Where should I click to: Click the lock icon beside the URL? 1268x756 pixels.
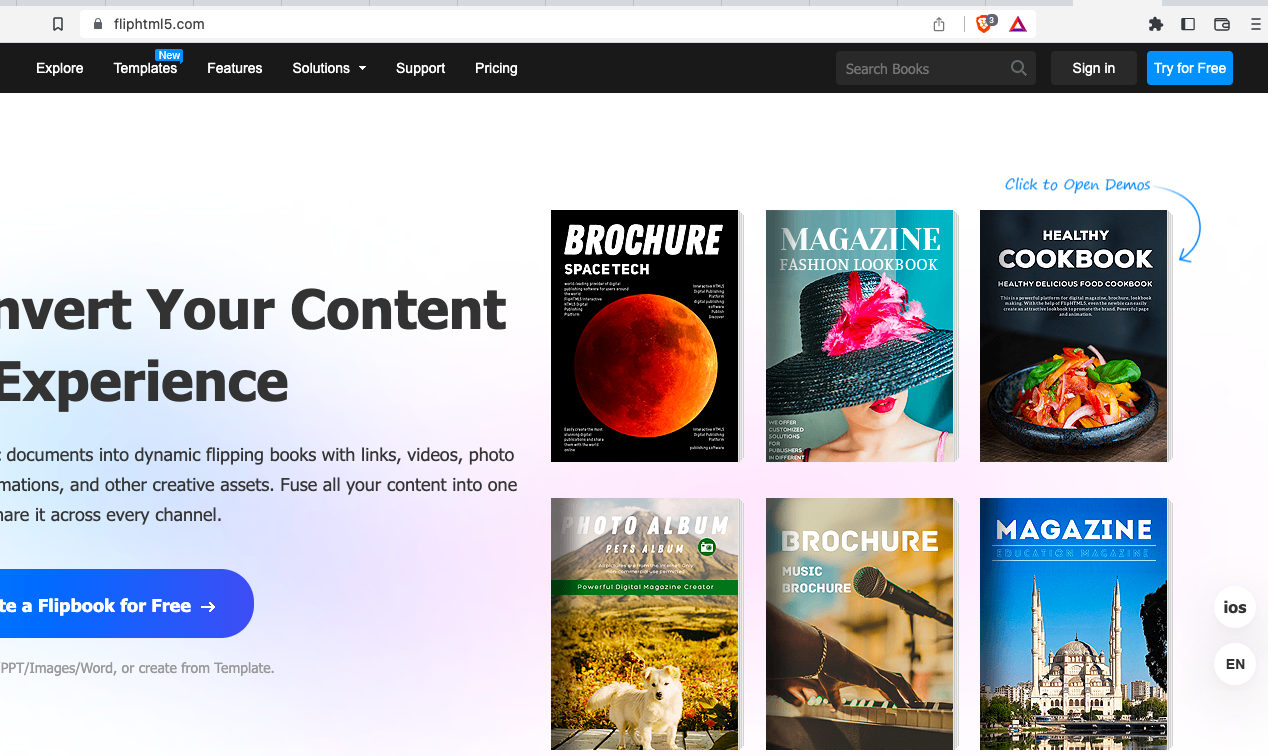pyautogui.click(x=98, y=24)
